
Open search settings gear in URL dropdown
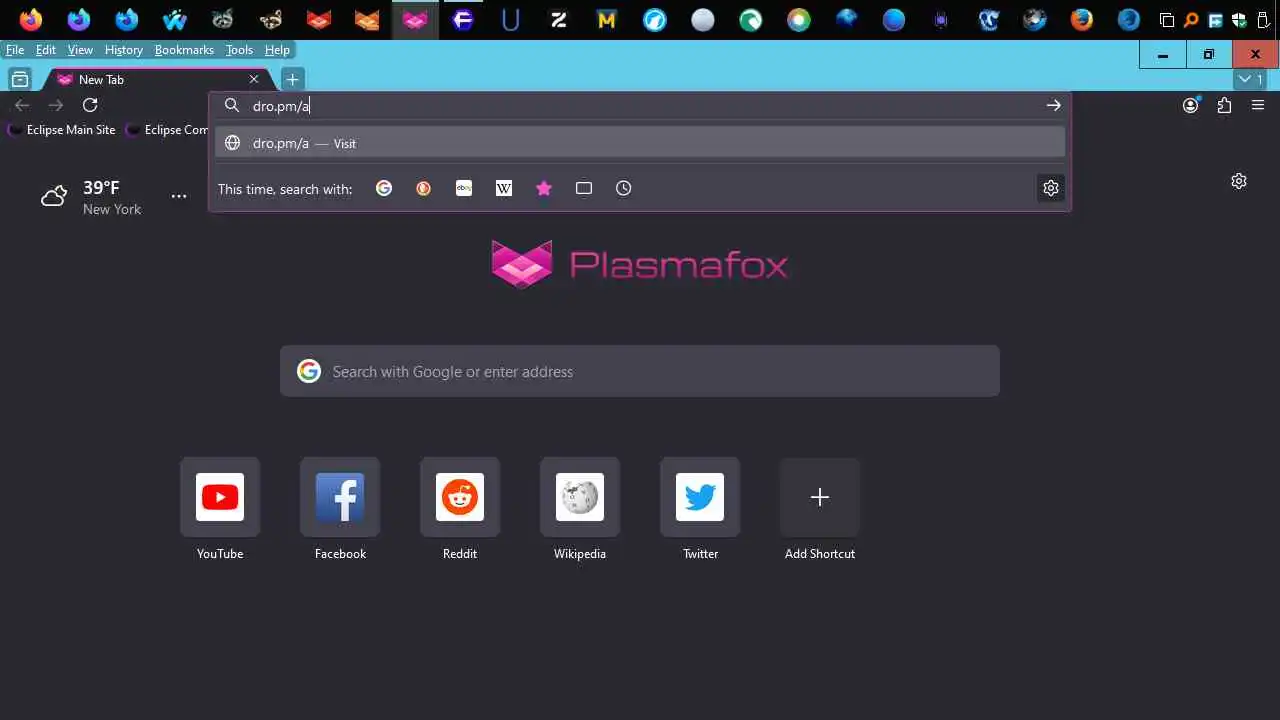[x=1051, y=188]
